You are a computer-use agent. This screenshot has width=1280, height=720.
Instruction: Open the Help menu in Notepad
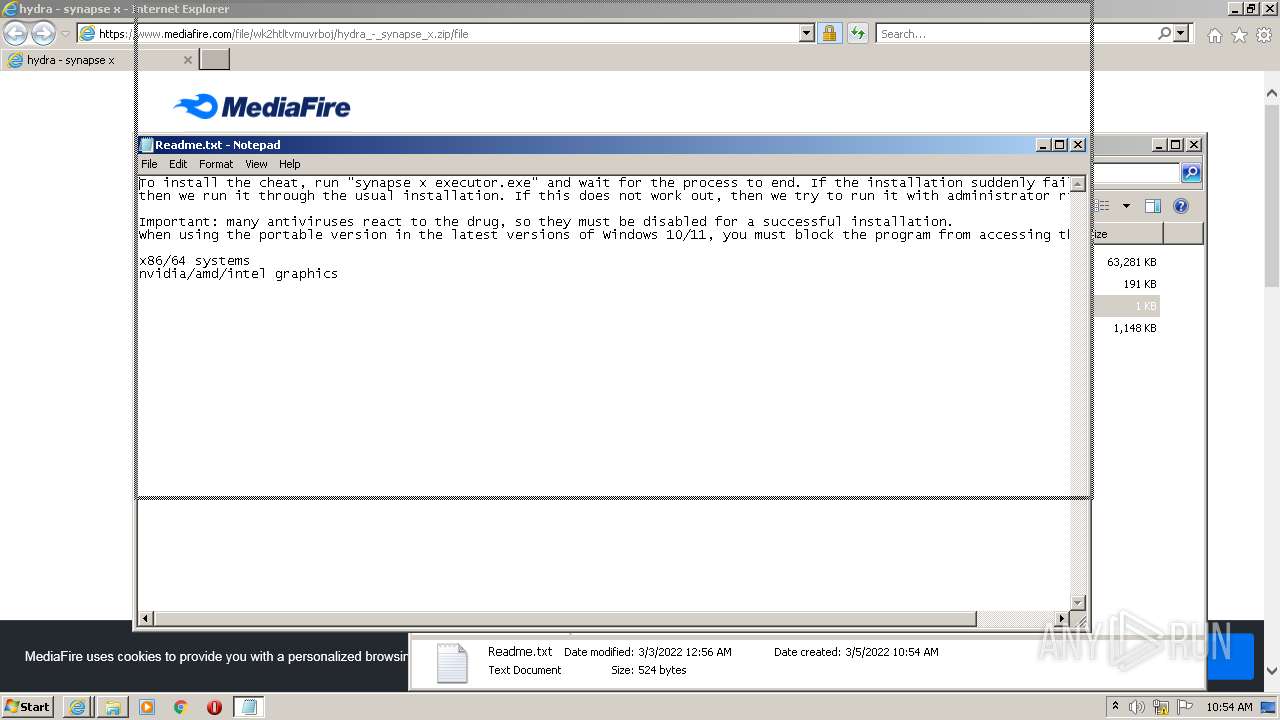pyautogui.click(x=289, y=164)
